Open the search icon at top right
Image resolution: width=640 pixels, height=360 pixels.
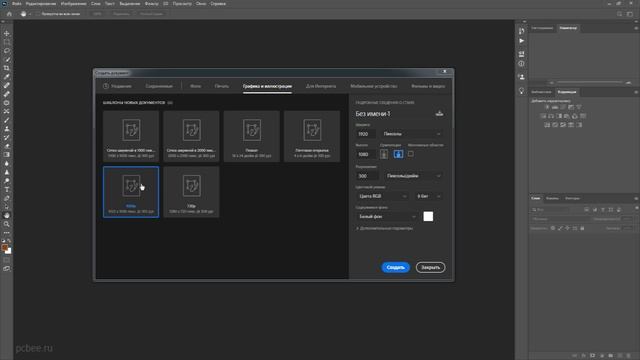[620, 13]
